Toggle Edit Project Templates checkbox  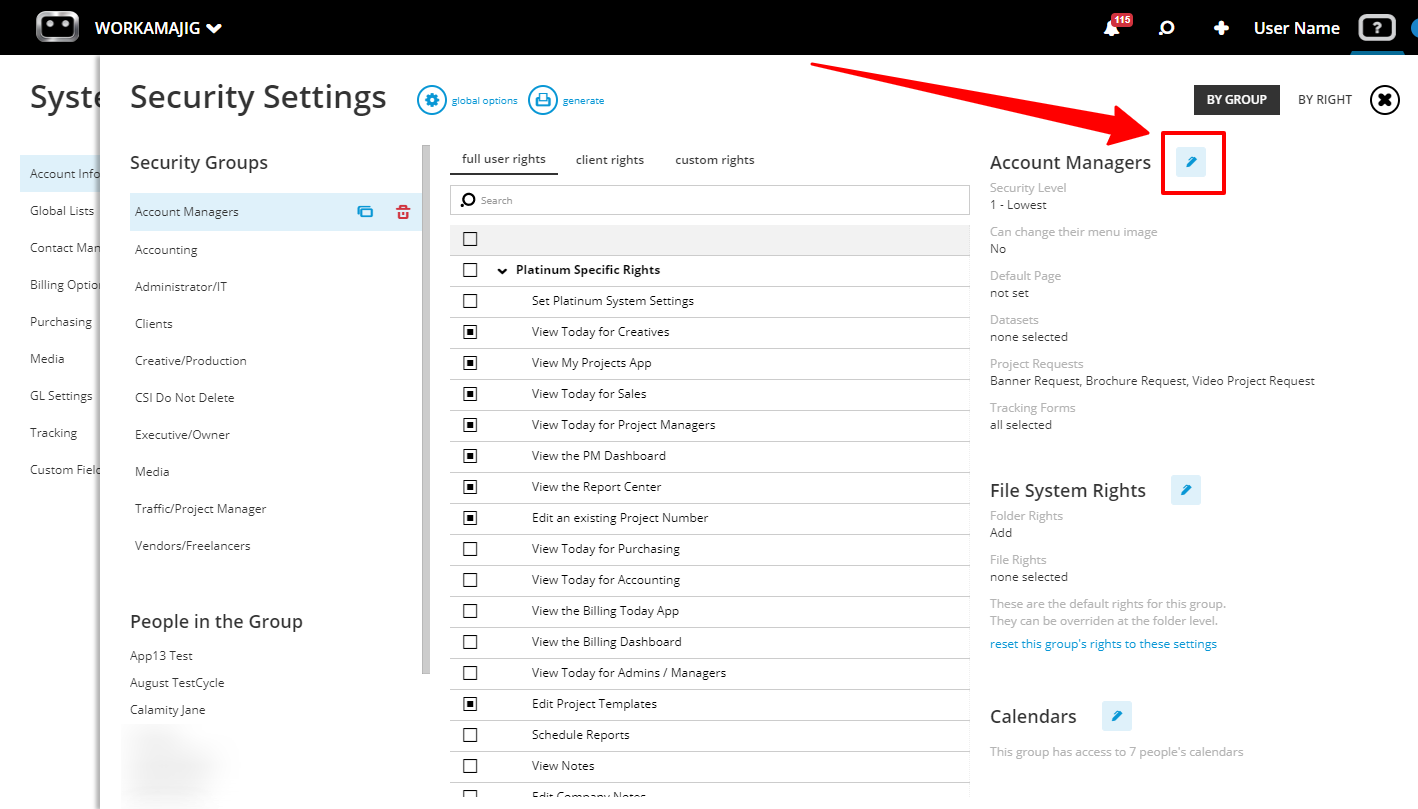click(470, 704)
